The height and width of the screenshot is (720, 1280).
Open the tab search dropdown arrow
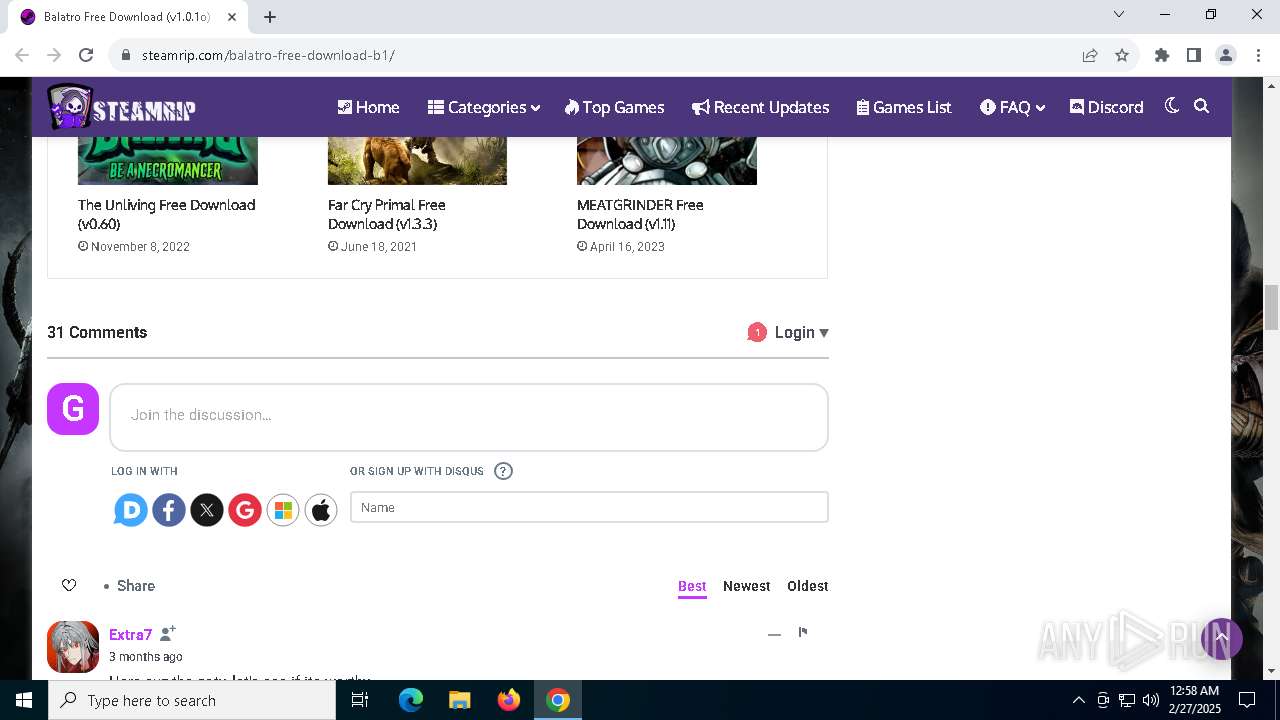(x=1119, y=14)
